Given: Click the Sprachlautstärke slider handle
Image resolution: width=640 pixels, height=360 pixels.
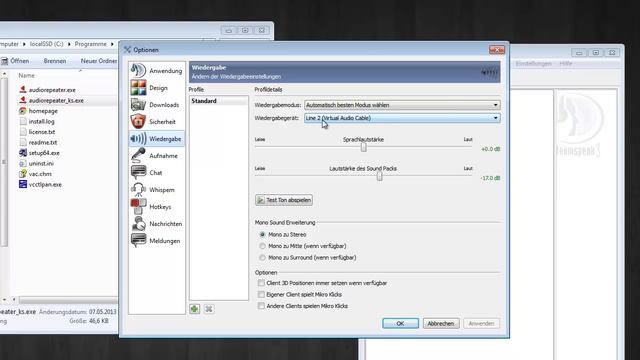Looking at the screenshot, I should pos(363,147).
